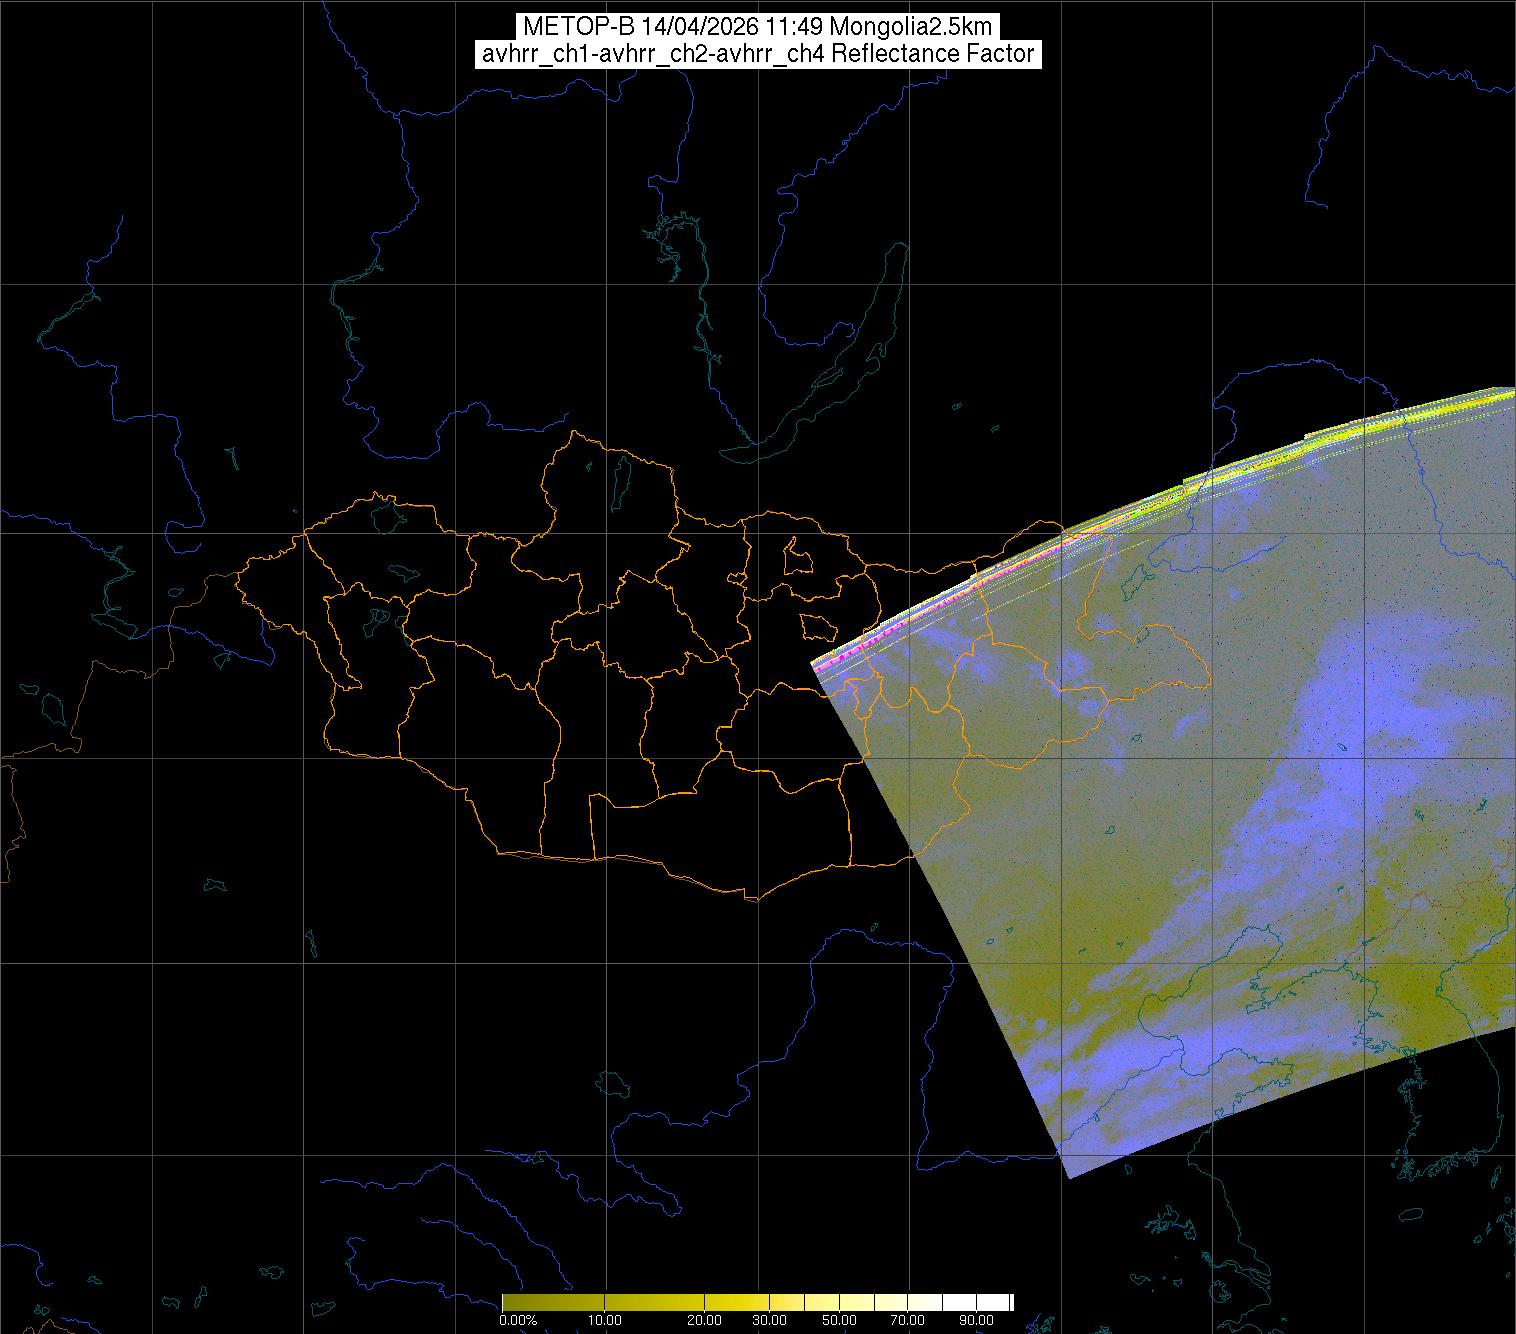Click the 20.00 colorbar tick label
The height and width of the screenshot is (1334, 1516).
pos(704,1320)
